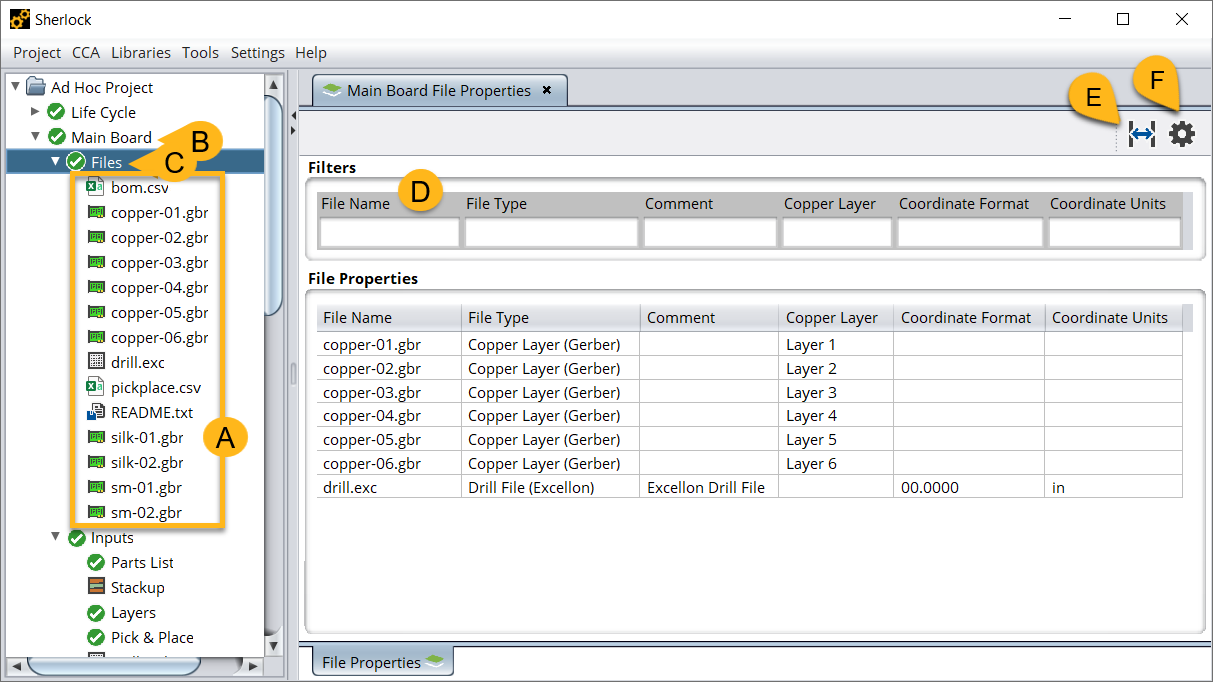
Task: Close the Main Board File Properties tab
Action: click(547, 90)
